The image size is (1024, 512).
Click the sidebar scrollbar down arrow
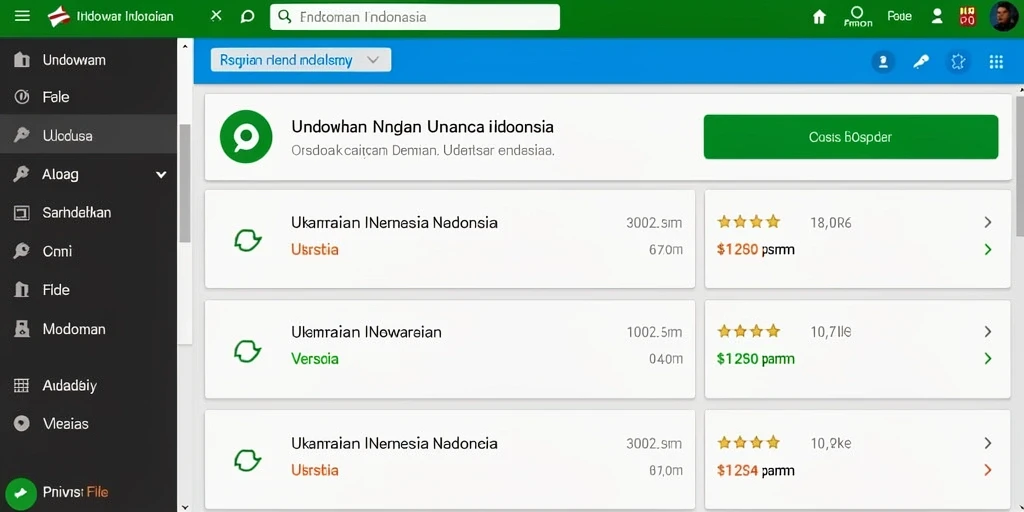(185, 506)
